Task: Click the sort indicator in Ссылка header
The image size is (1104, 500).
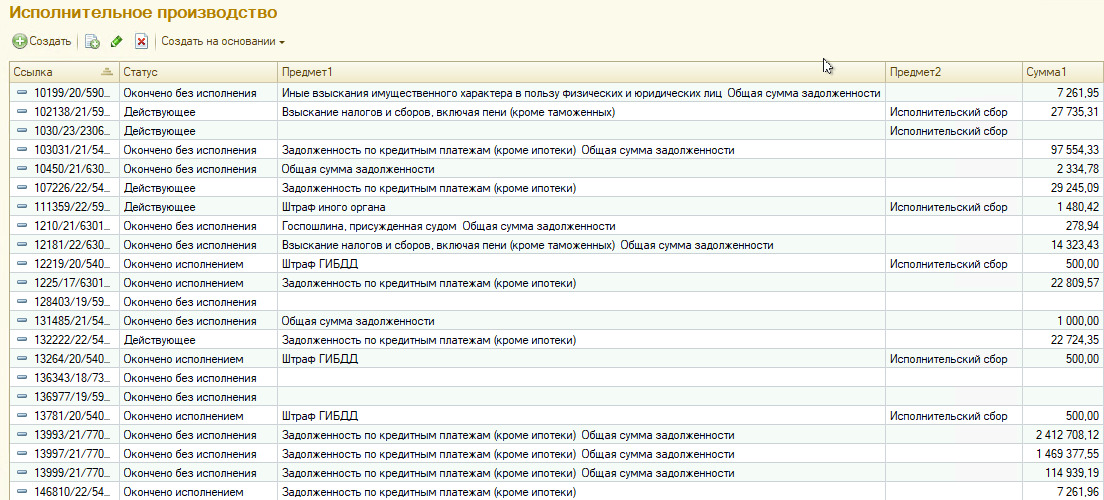Action: [107, 73]
